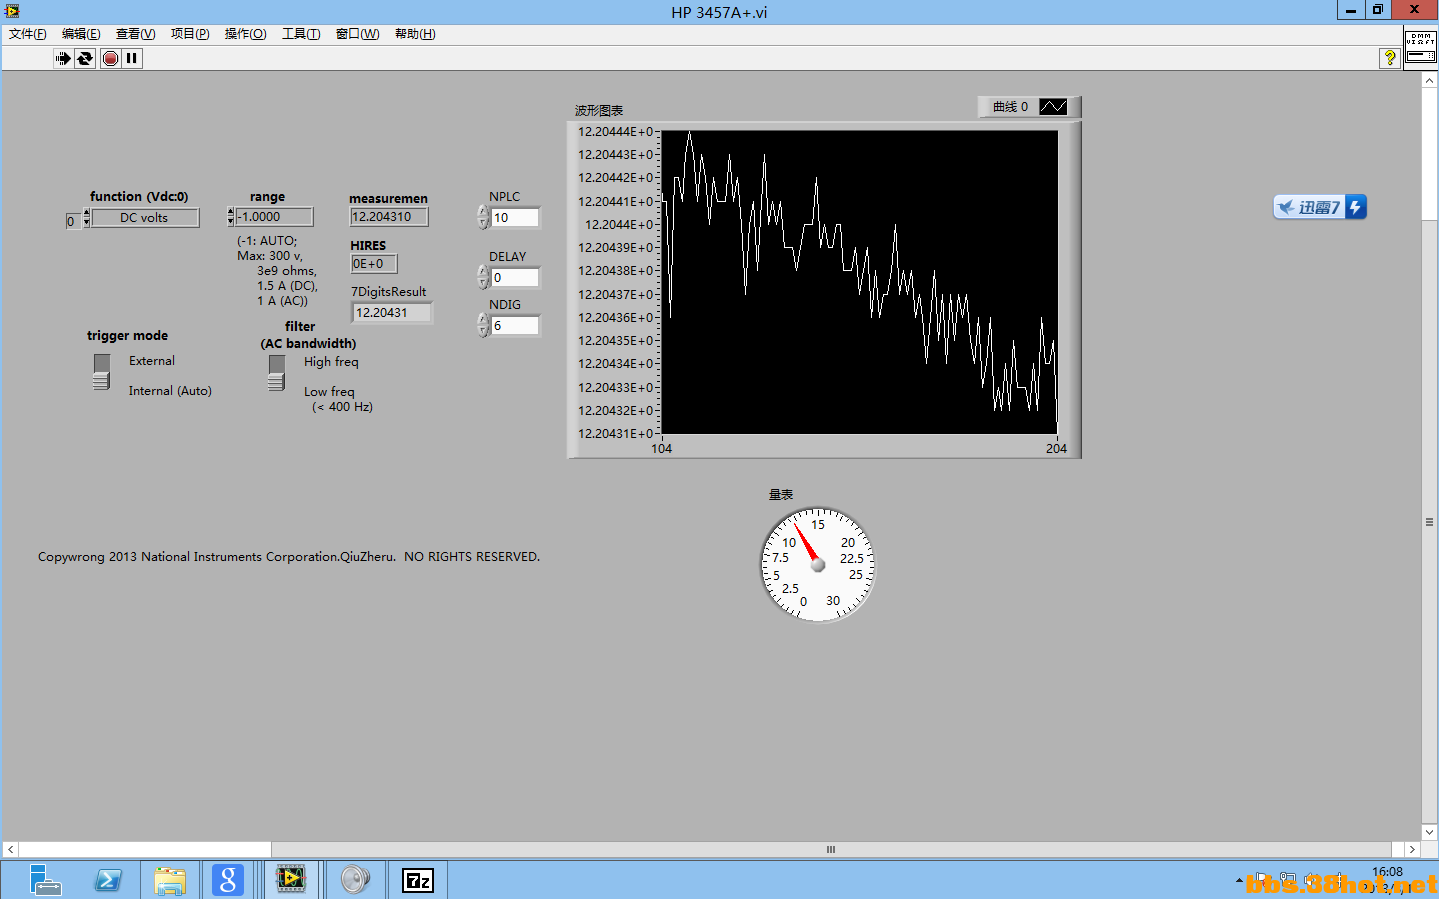Image resolution: width=1439 pixels, height=899 pixels.
Task: Click the function index stepper arrows
Action: [x=87, y=218]
